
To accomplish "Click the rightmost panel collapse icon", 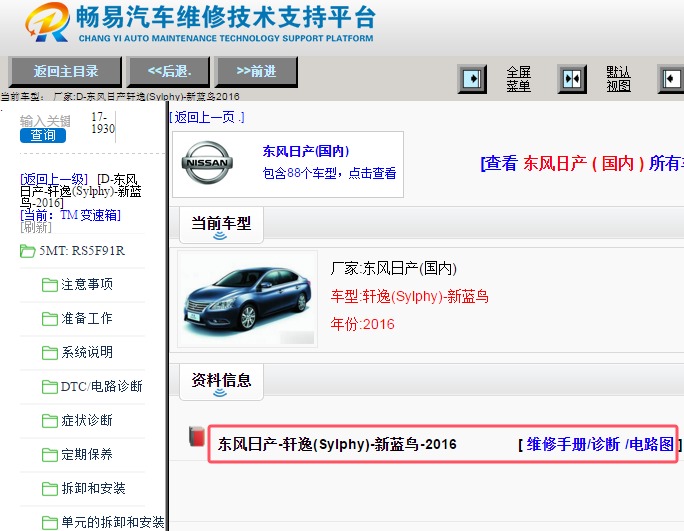I will point(671,79).
